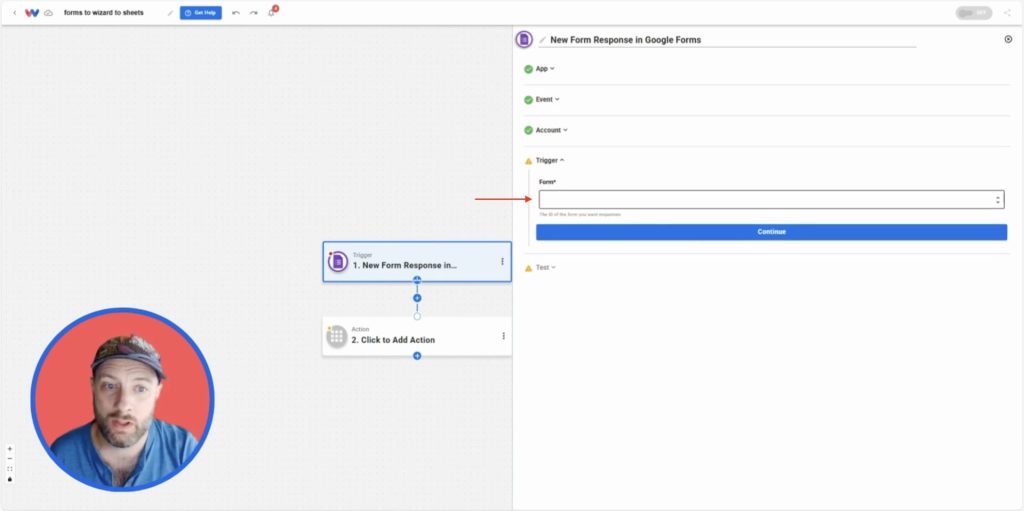Open the trigger node three-dot menu
1024x511 pixels.
[x=502, y=261]
